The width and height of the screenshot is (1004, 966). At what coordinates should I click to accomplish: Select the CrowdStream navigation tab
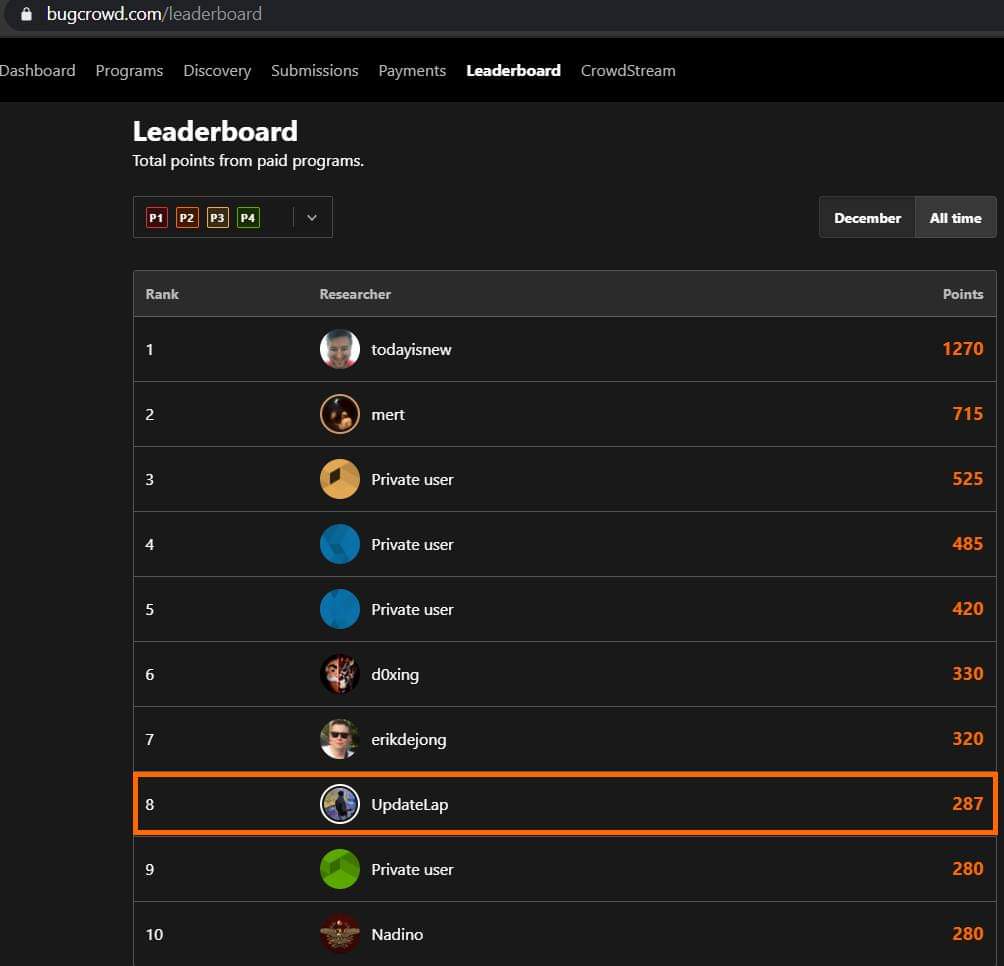point(628,70)
